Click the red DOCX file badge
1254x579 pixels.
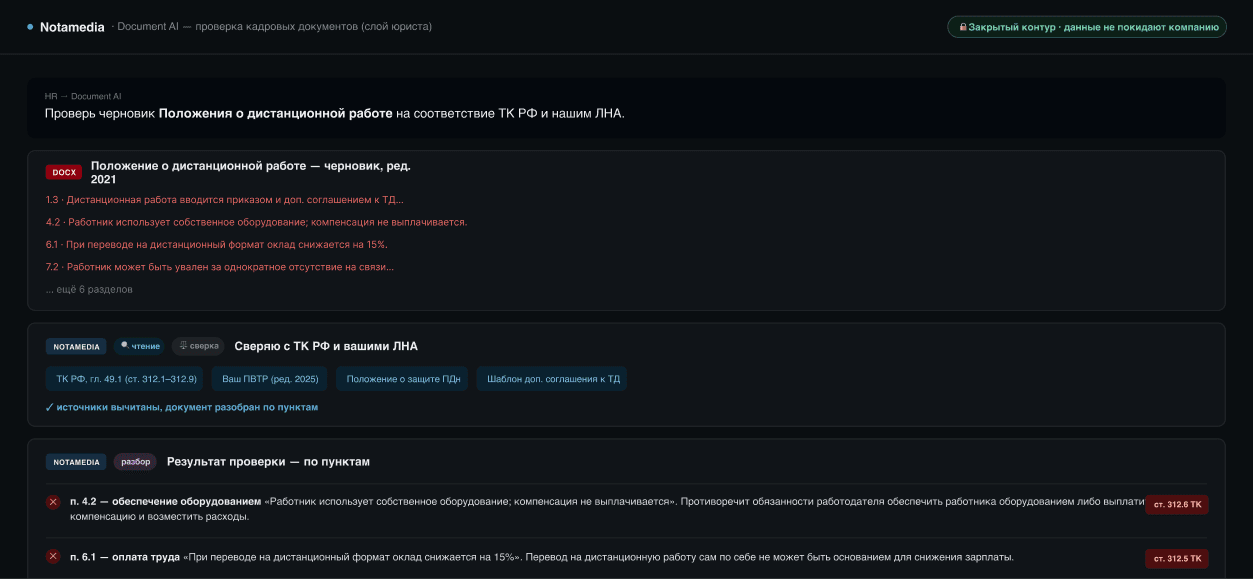(x=64, y=172)
